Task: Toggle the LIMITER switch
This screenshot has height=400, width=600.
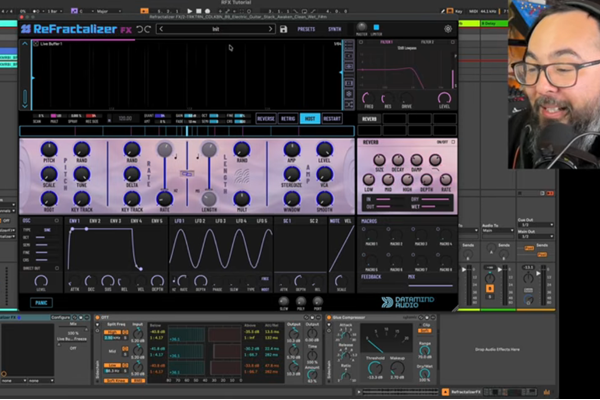Action: [376, 27]
